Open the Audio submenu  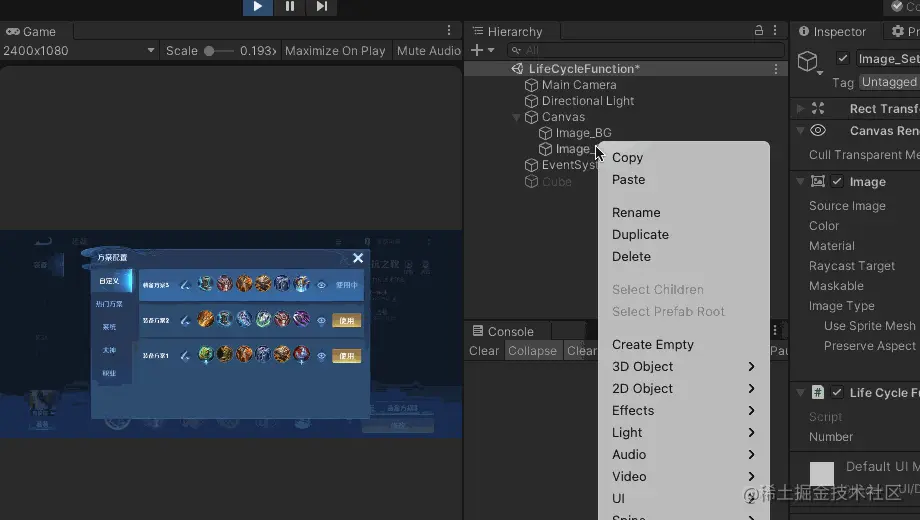[684, 455]
